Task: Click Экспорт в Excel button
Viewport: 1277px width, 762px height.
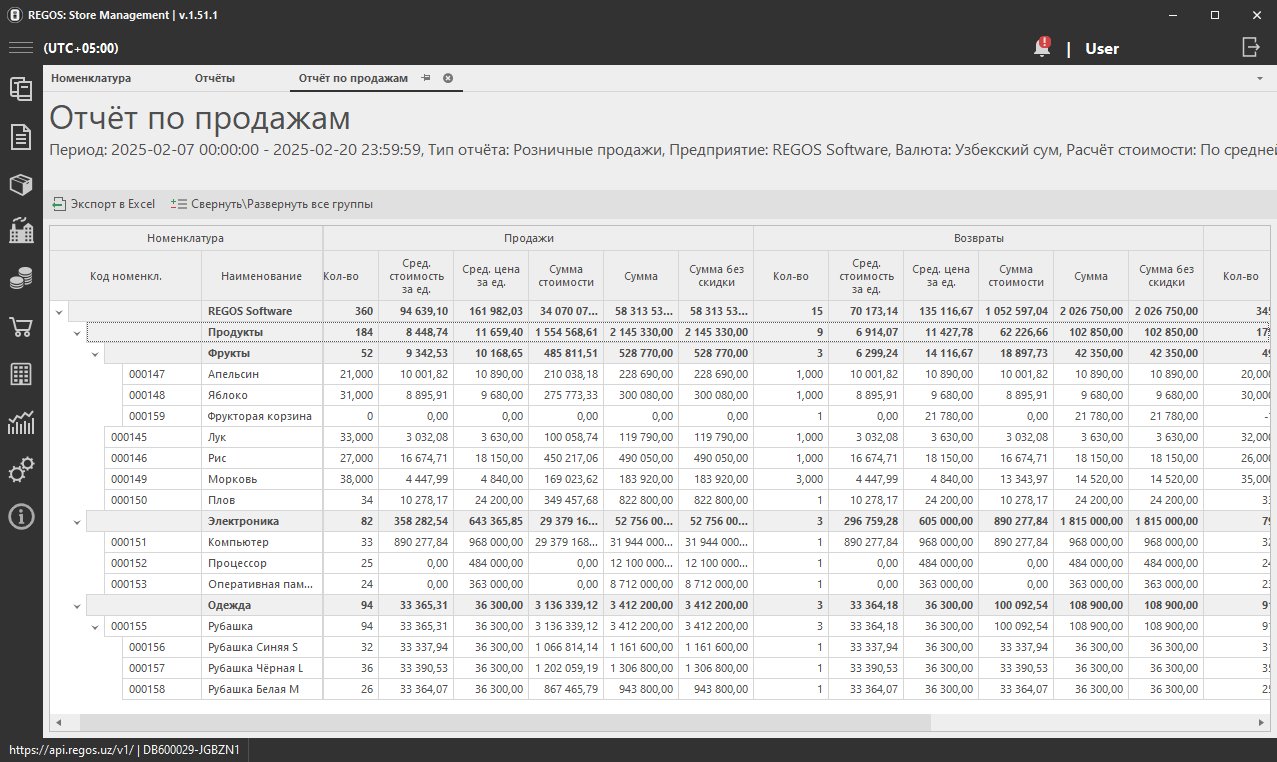Action: 104,204
